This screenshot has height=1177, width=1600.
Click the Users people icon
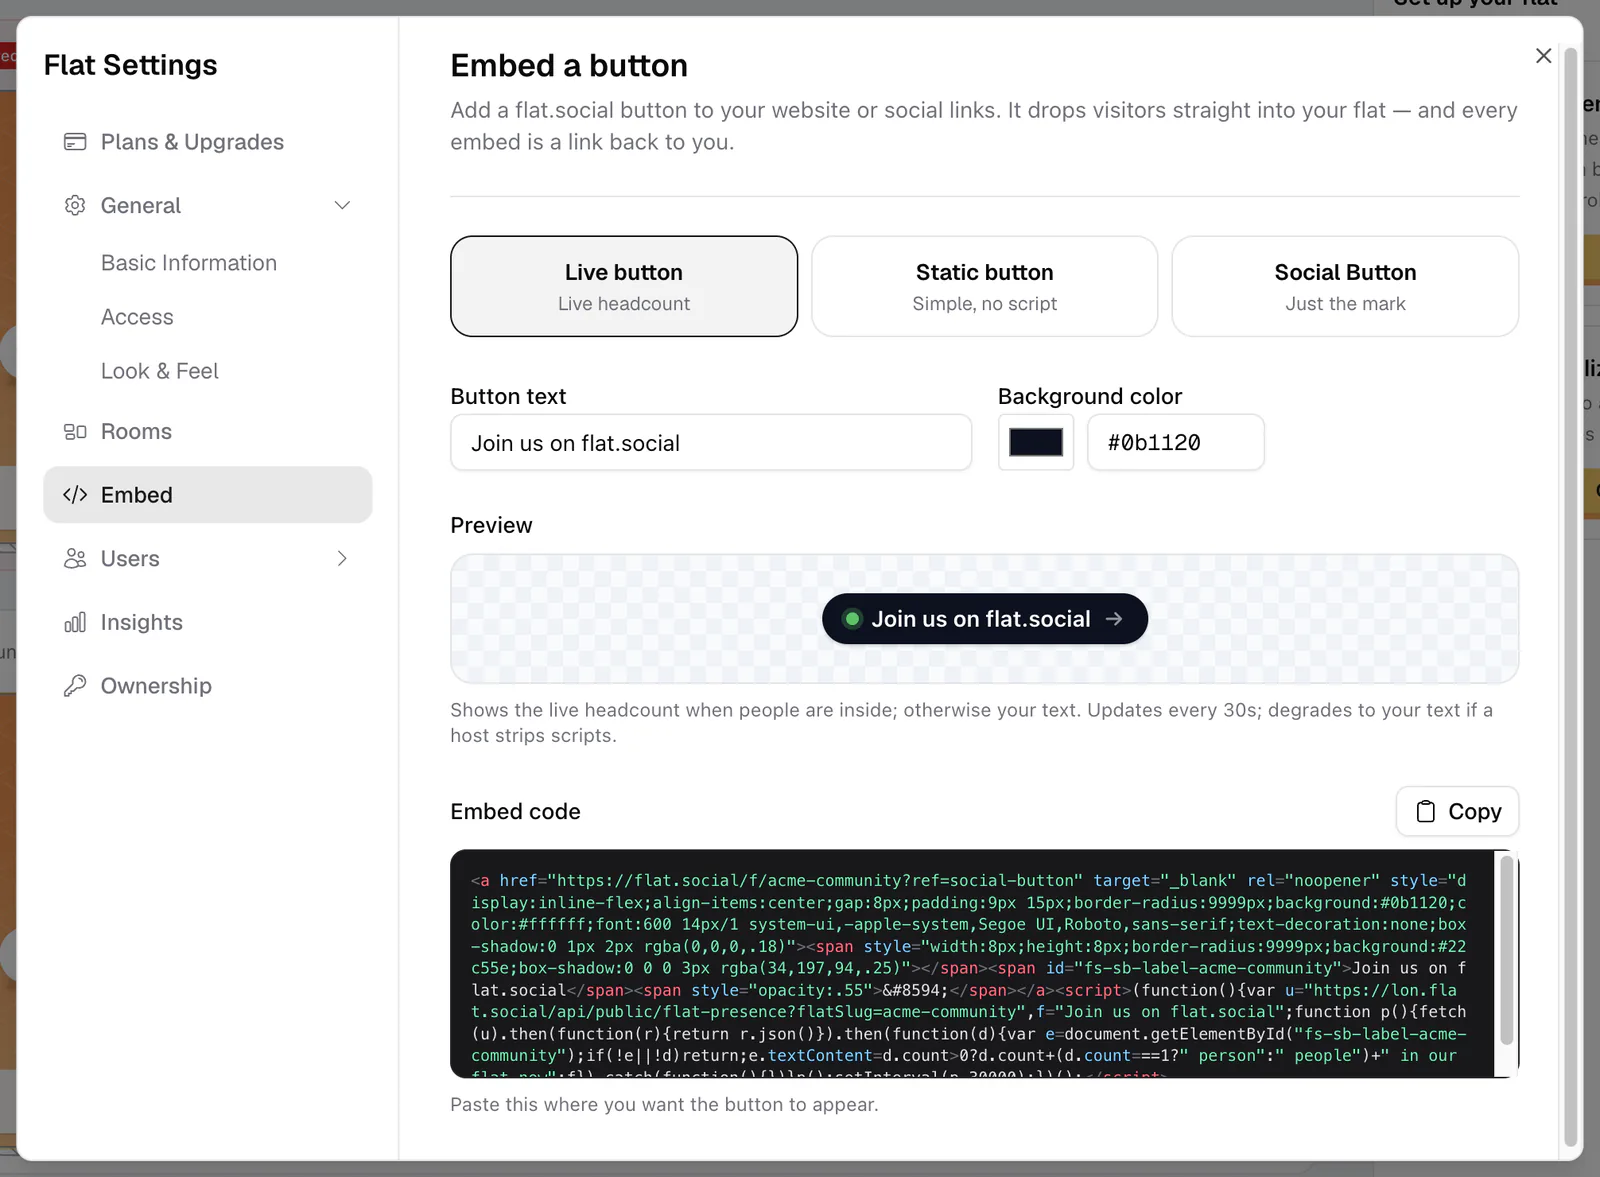[x=75, y=559]
